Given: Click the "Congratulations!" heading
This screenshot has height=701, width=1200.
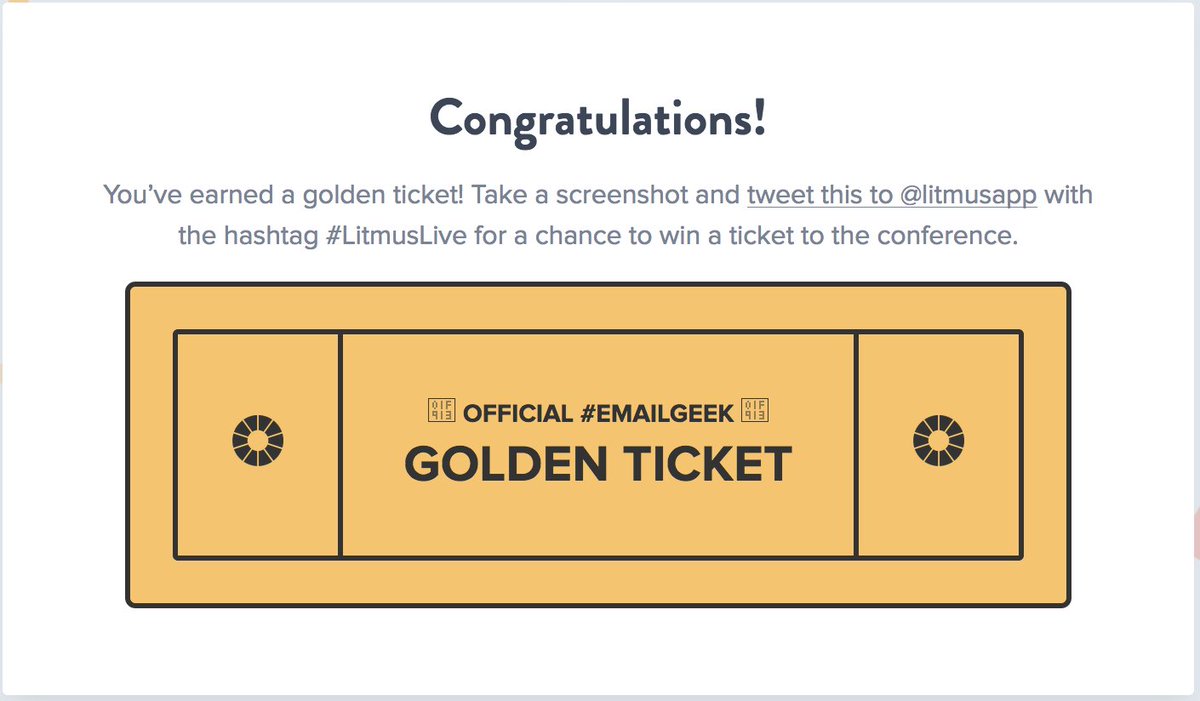Looking at the screenshot, I should tap(598, 120).
